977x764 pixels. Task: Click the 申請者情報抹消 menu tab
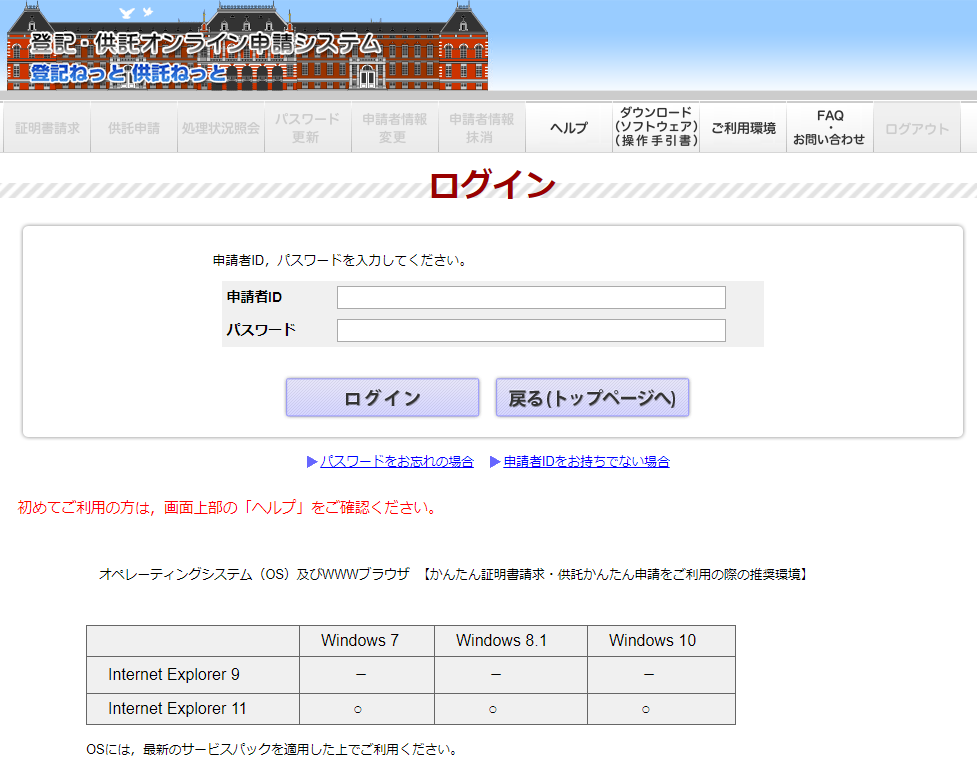pos(481,128)
